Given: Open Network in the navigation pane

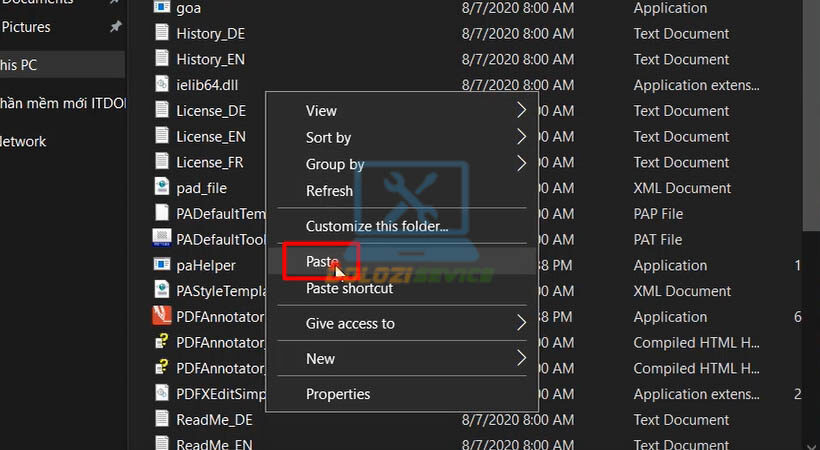Looking at the screenshot, I should pos(23,141).
